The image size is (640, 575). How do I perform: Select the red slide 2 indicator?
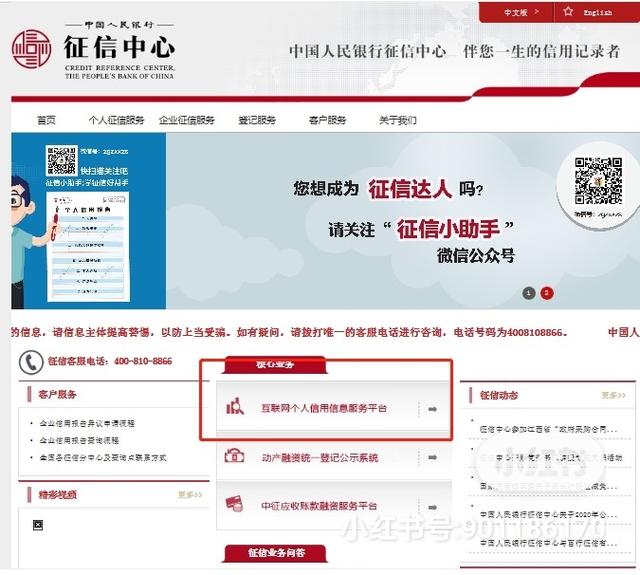[547, 293]
